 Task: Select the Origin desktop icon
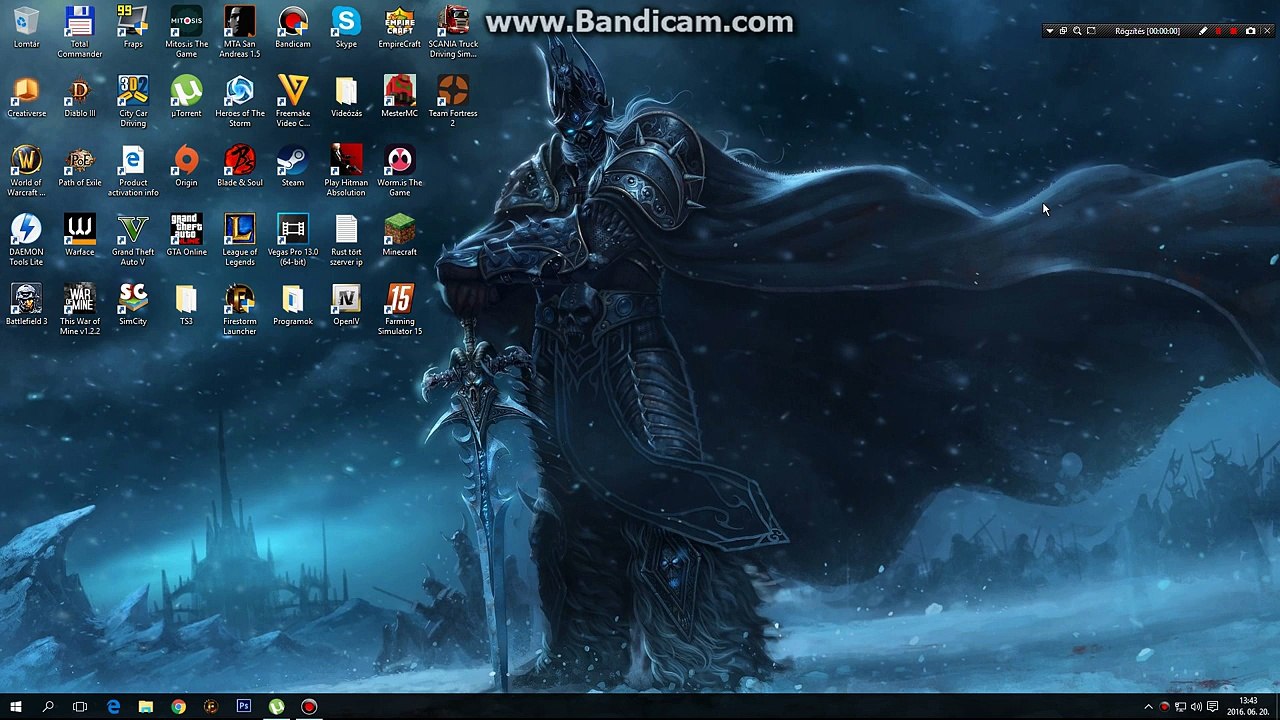point(186,166)
